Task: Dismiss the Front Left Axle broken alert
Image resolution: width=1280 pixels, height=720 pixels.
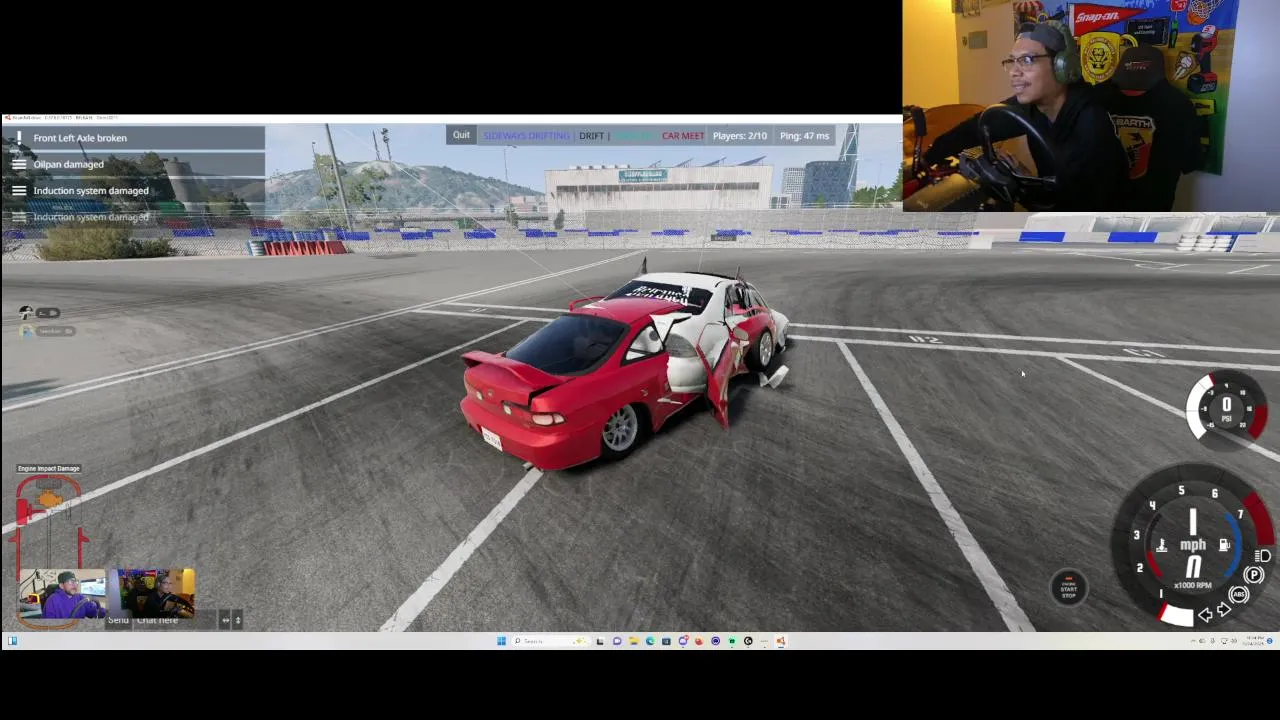Action: pos(133,138)
